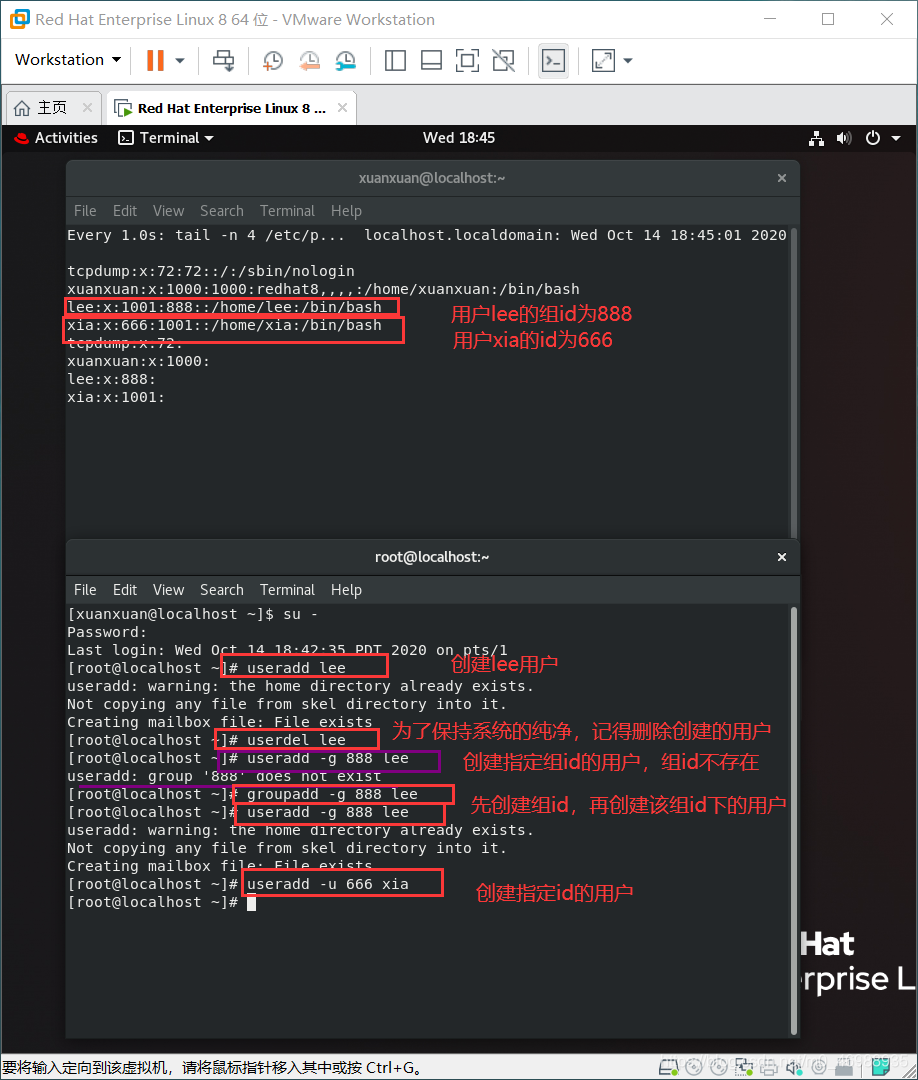
Task: Open Help menu in root@localhost terminal
Action: [346, 590]
